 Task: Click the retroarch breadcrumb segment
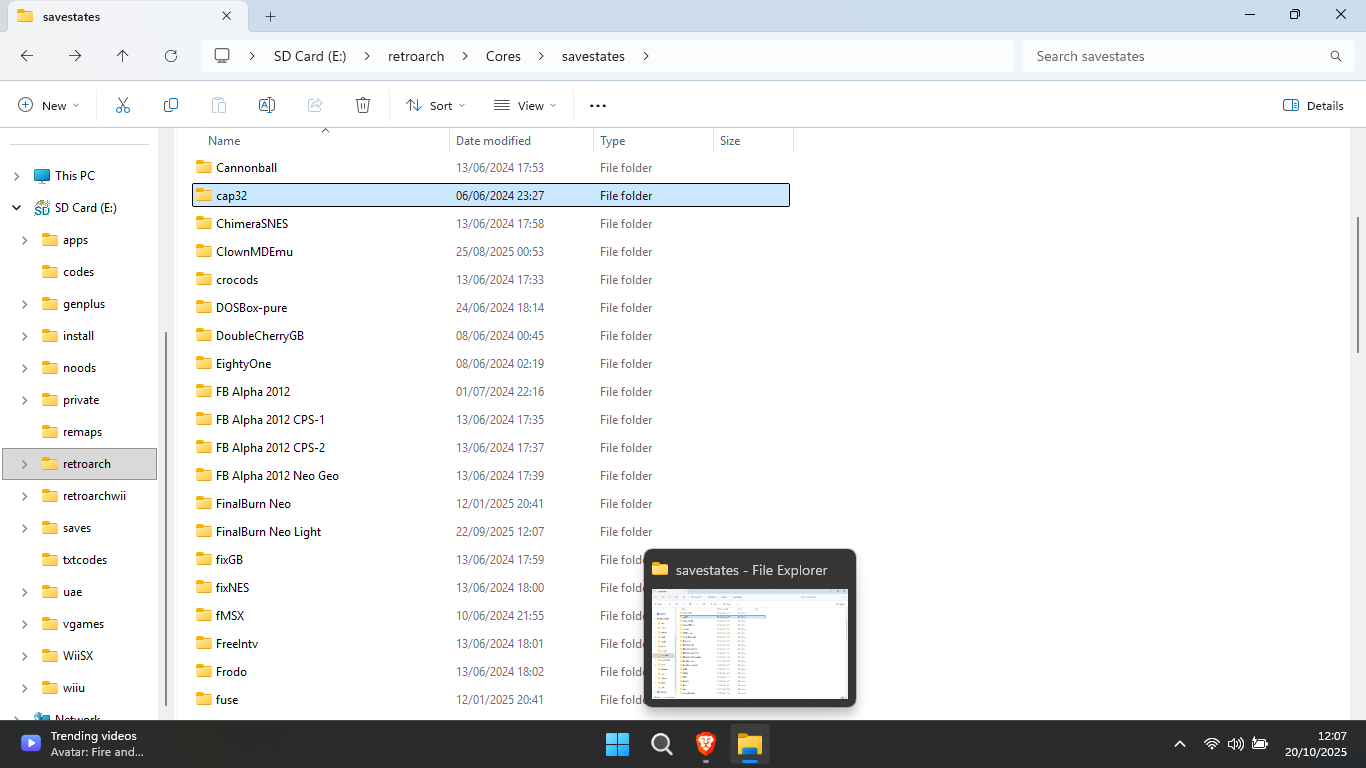point(416,56)
